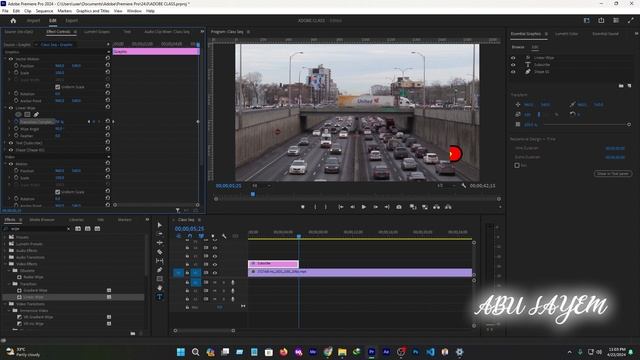Enable the Roll checkbox

[517, 165]
